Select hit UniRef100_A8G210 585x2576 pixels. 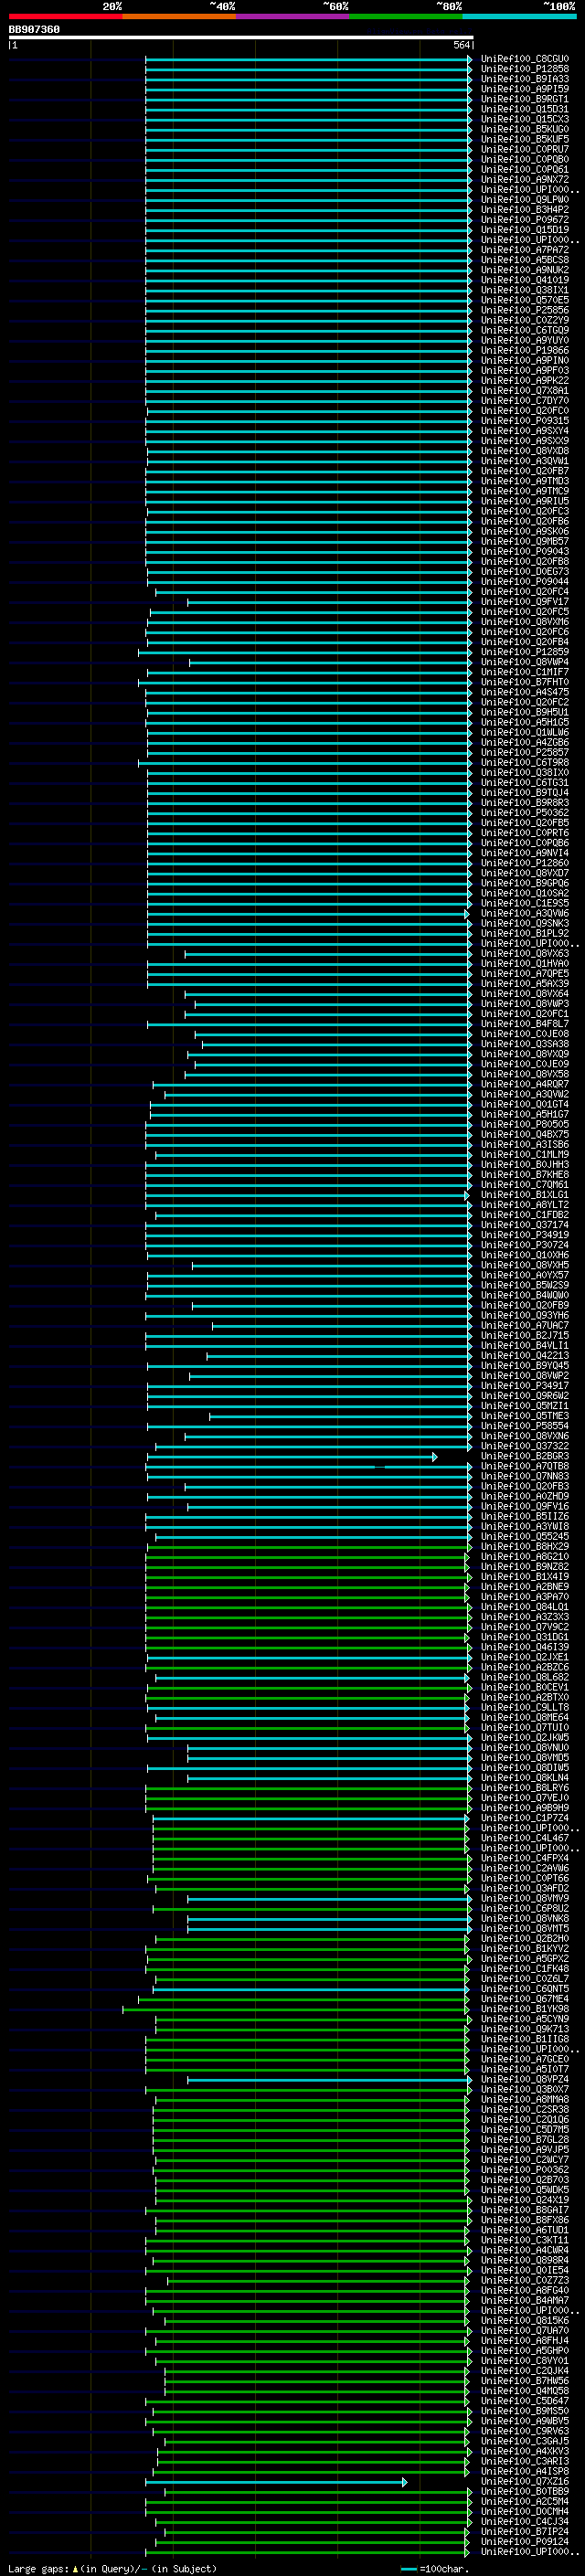point(524,1557)
